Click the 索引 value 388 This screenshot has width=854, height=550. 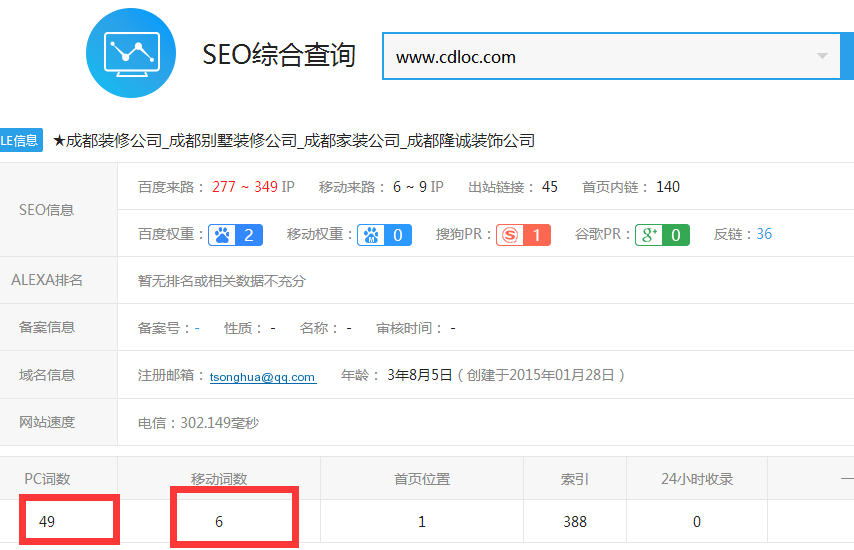[574, 521]
